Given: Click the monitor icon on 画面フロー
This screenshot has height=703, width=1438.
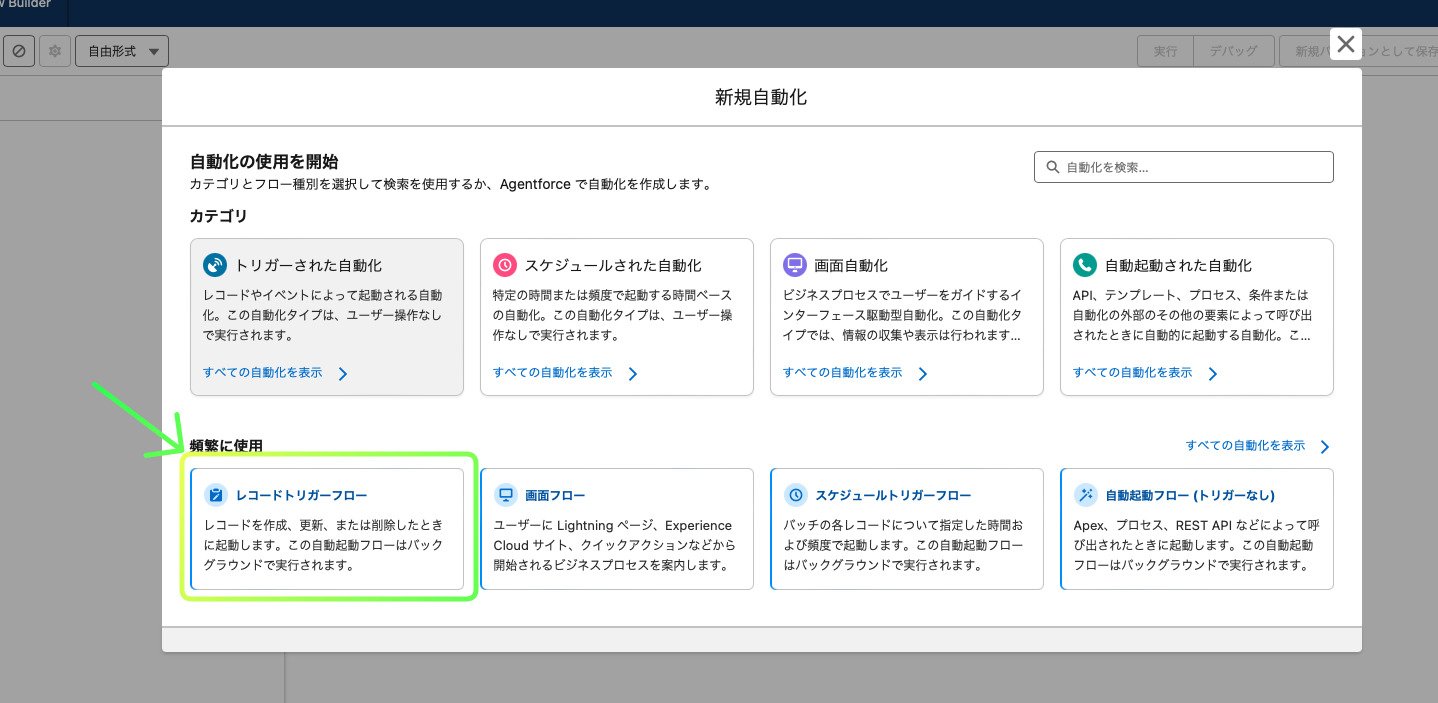Looking at the screenshot, I should click(x=505, y=495).
